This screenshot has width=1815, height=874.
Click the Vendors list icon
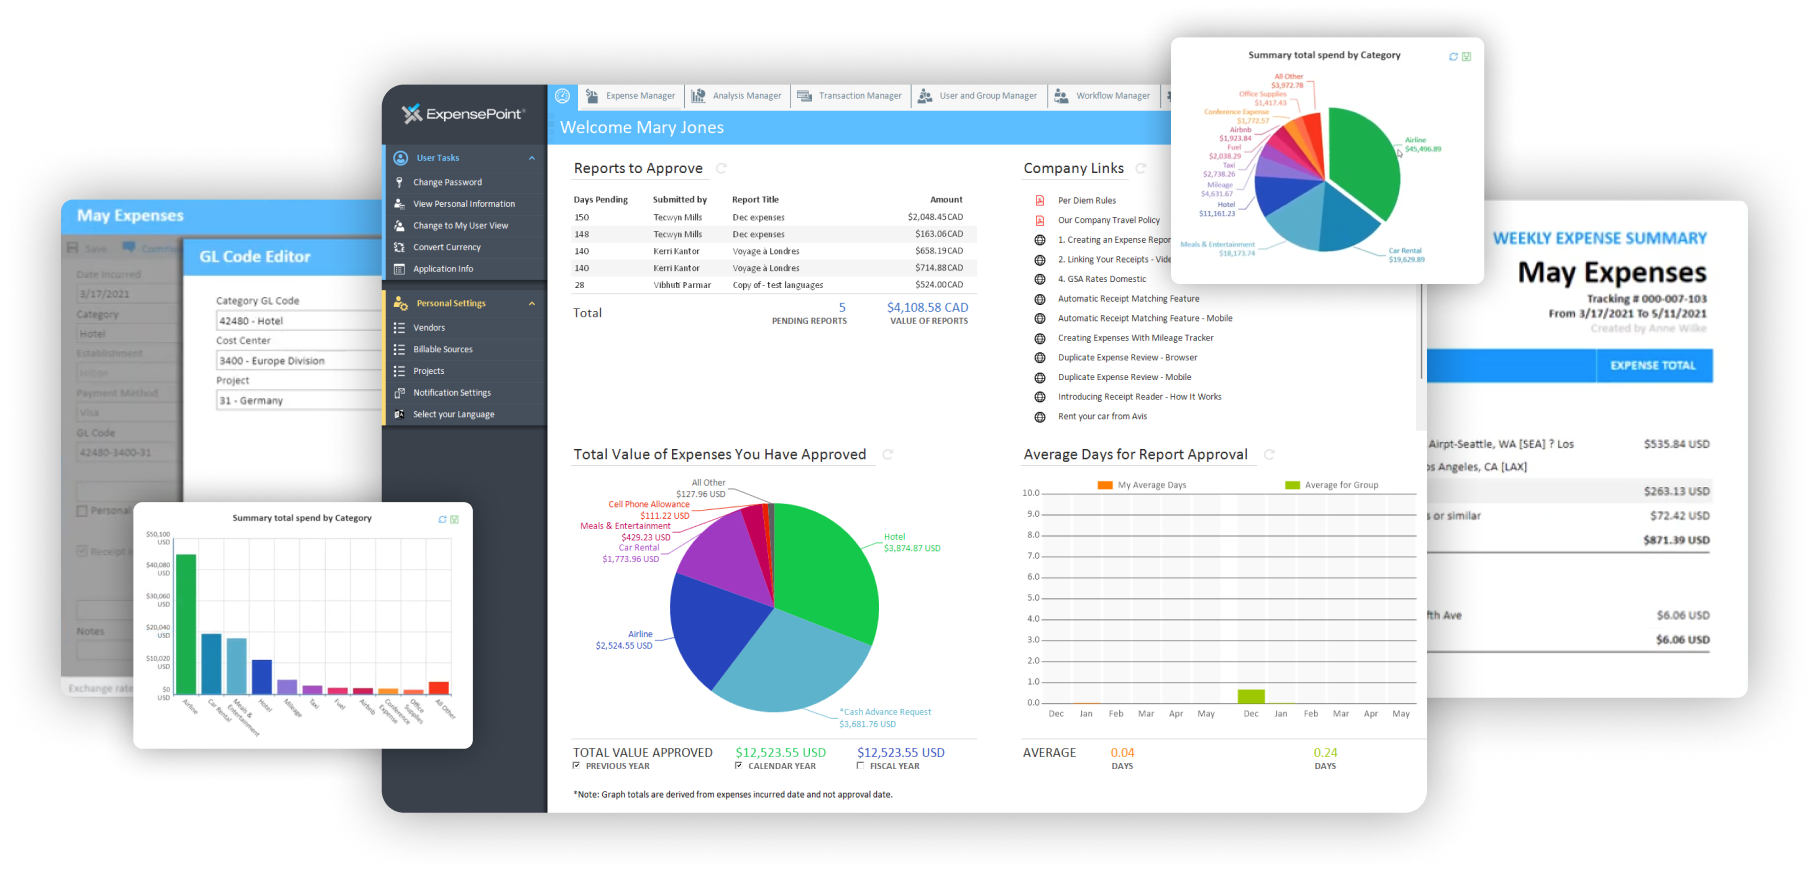coord(399,328)
